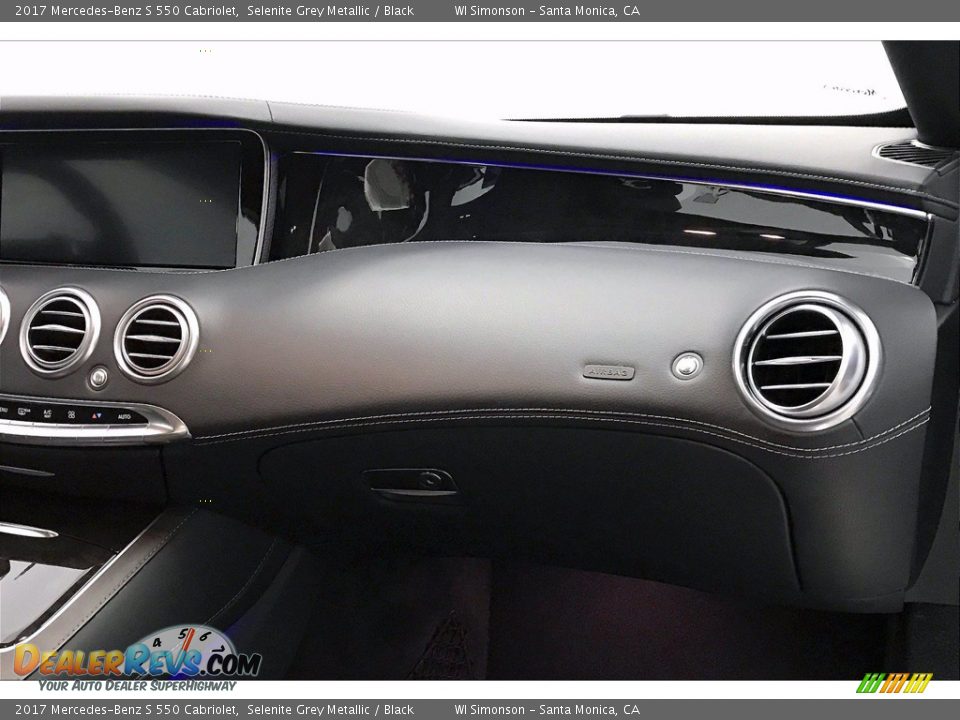Click the full center vent left of the small knob
This screenshot has width=960, height=720.
point(60,331)
